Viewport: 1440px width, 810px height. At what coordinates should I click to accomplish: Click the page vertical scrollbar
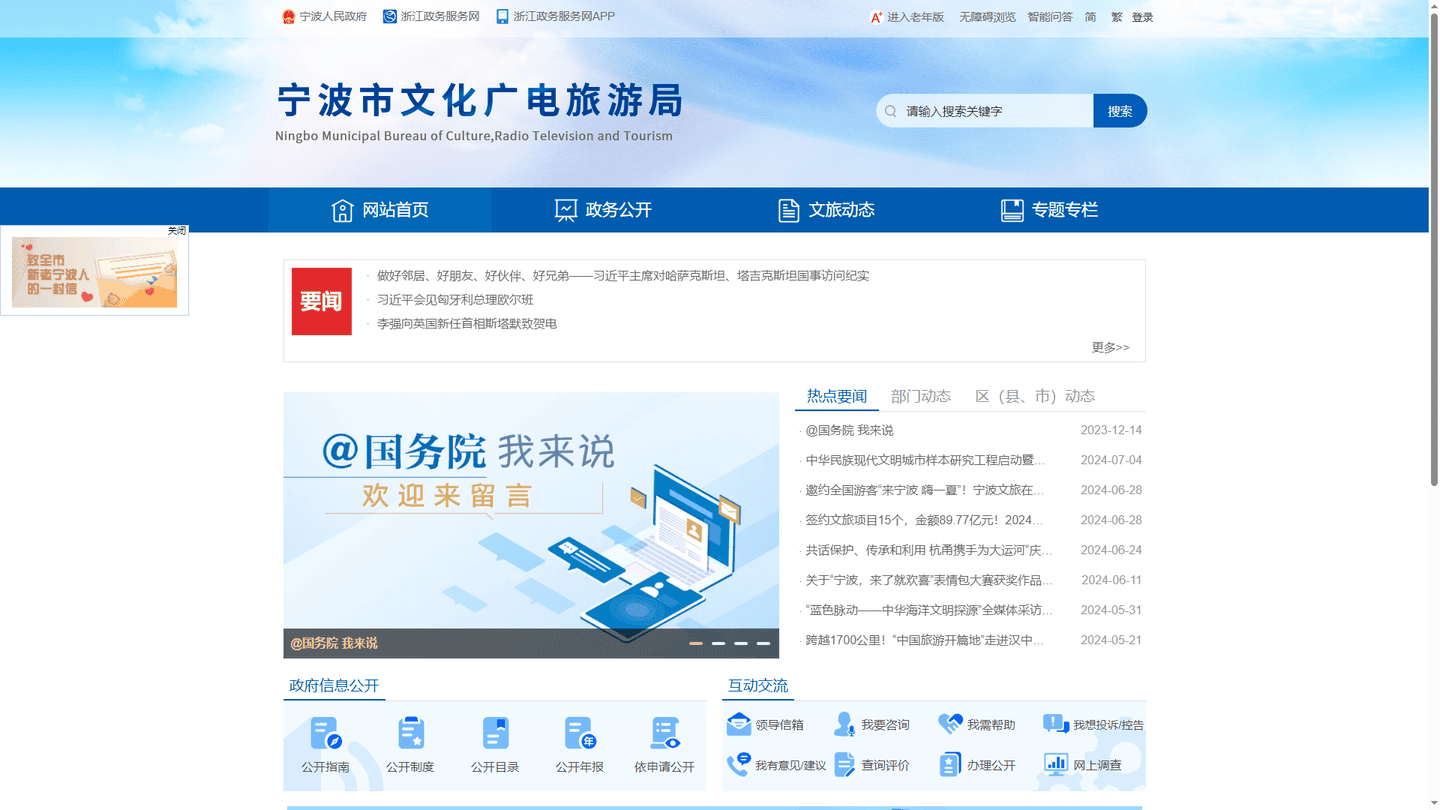click(x=1433, y=250)
